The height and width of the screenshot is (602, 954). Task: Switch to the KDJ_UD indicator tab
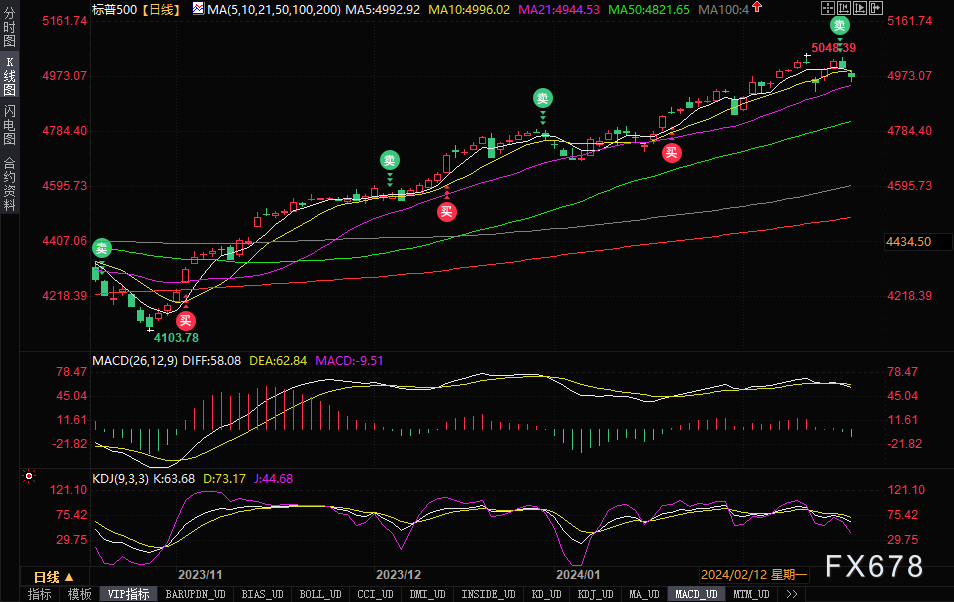click(595, 594)
